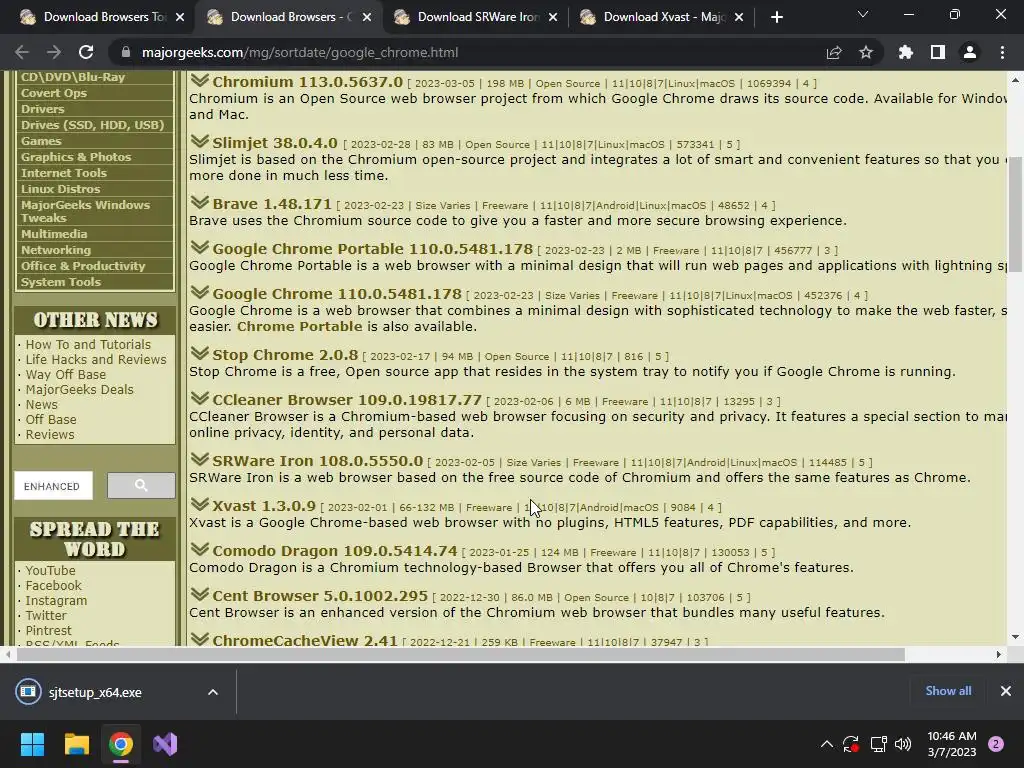Visit the YouTube link under Spread the Word
This screenshot has width=1024, height=768.
click(x=50, y=570)
